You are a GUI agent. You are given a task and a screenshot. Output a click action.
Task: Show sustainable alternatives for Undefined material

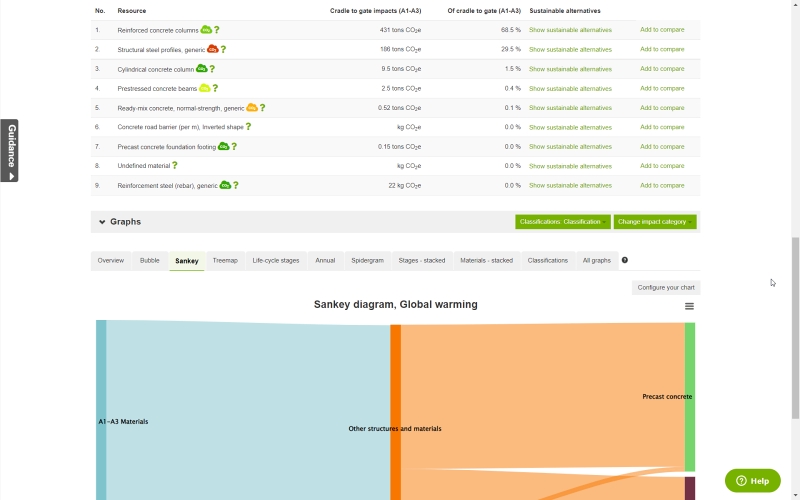570,166
